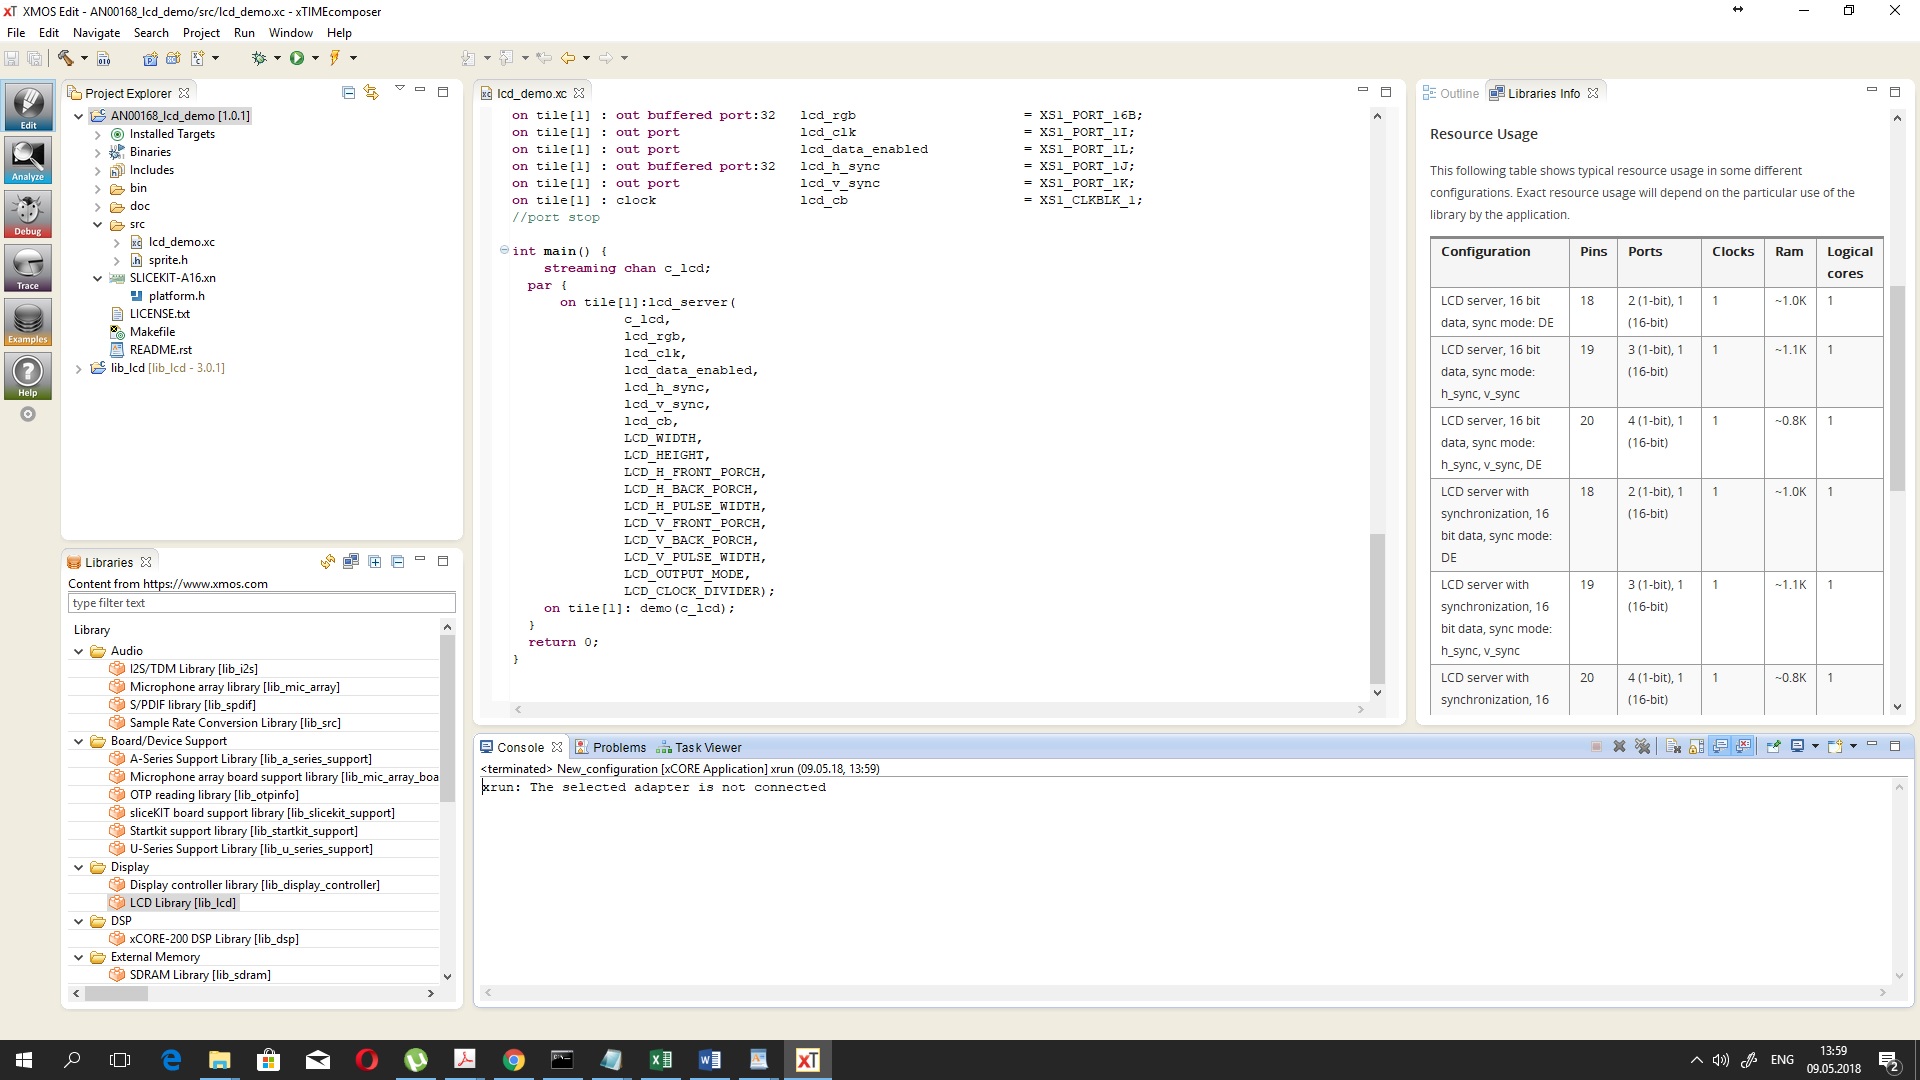Open the File menu
The image size is (1920, 1080).
pos(16,33)
